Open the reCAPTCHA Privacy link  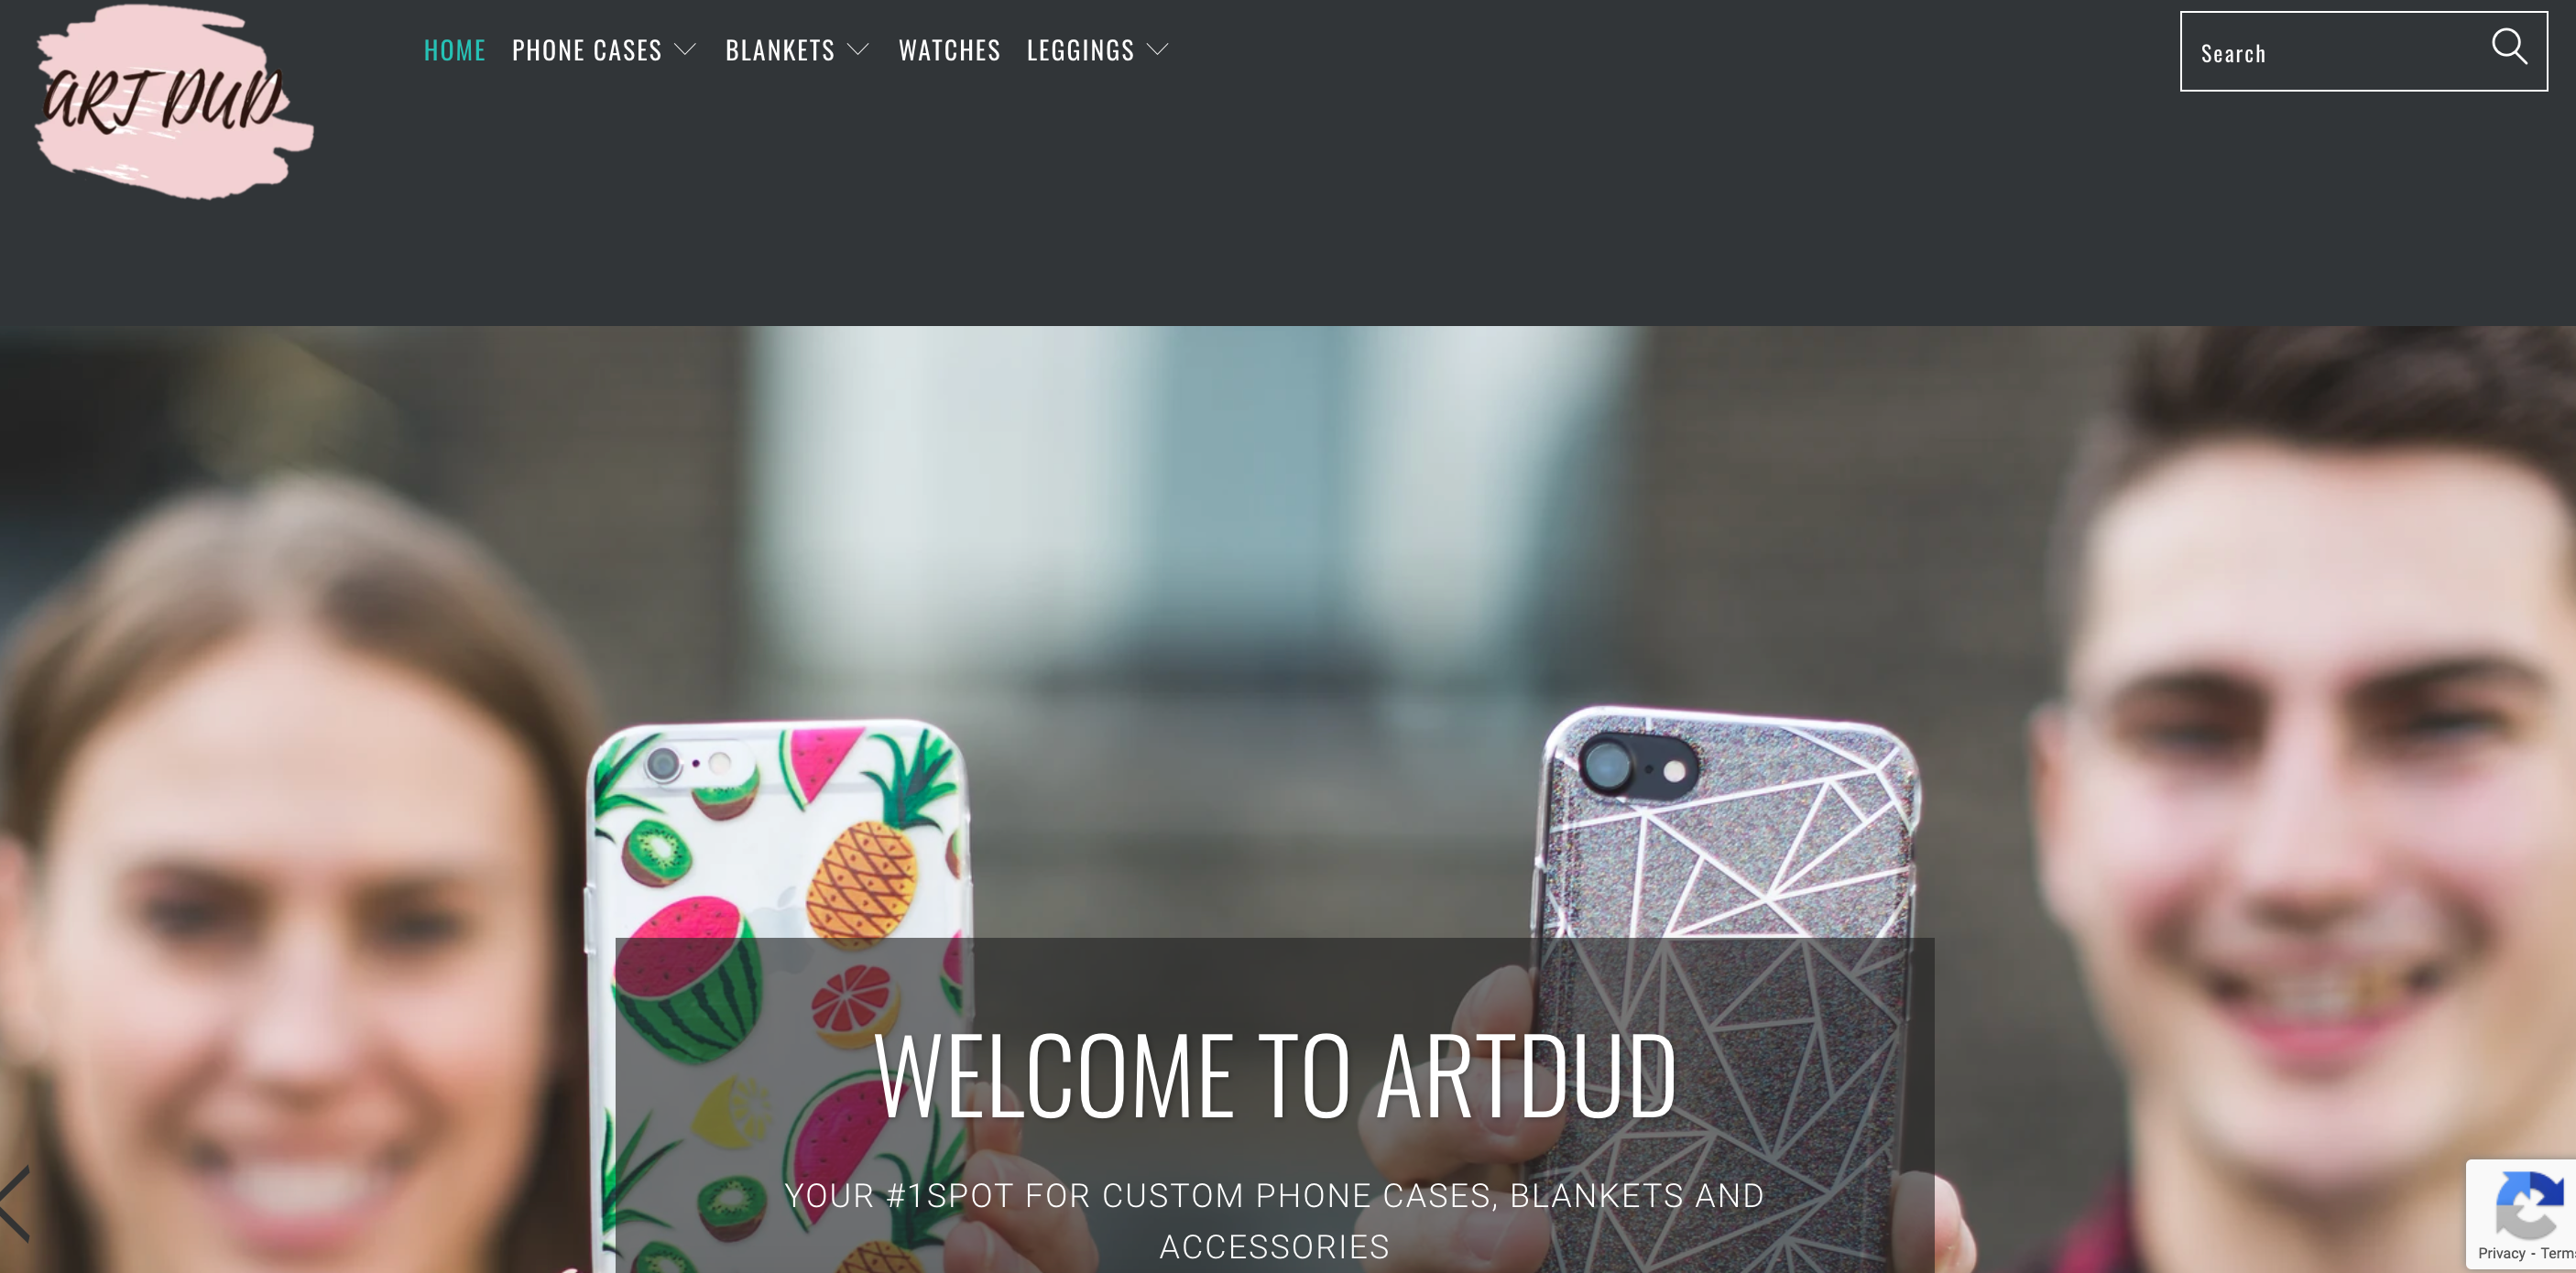2501,1253
